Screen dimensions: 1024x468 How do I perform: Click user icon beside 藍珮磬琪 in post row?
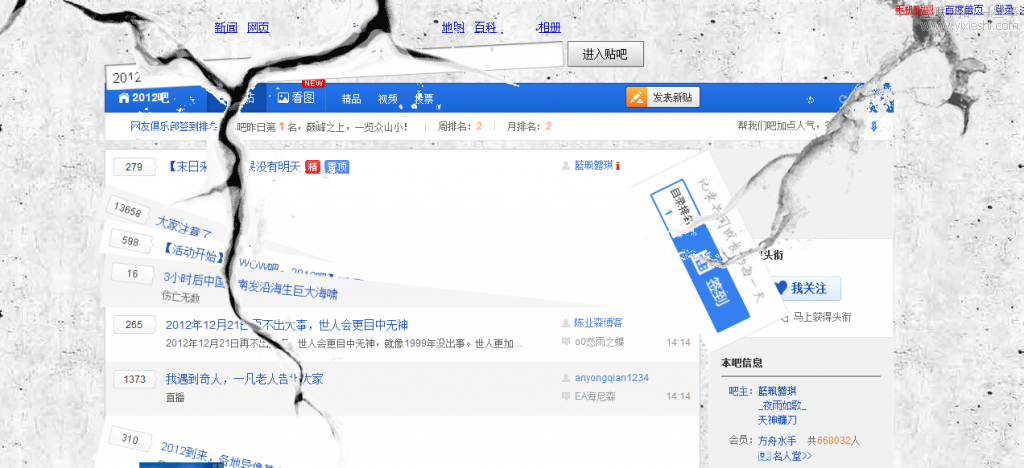tap(566, 166)
